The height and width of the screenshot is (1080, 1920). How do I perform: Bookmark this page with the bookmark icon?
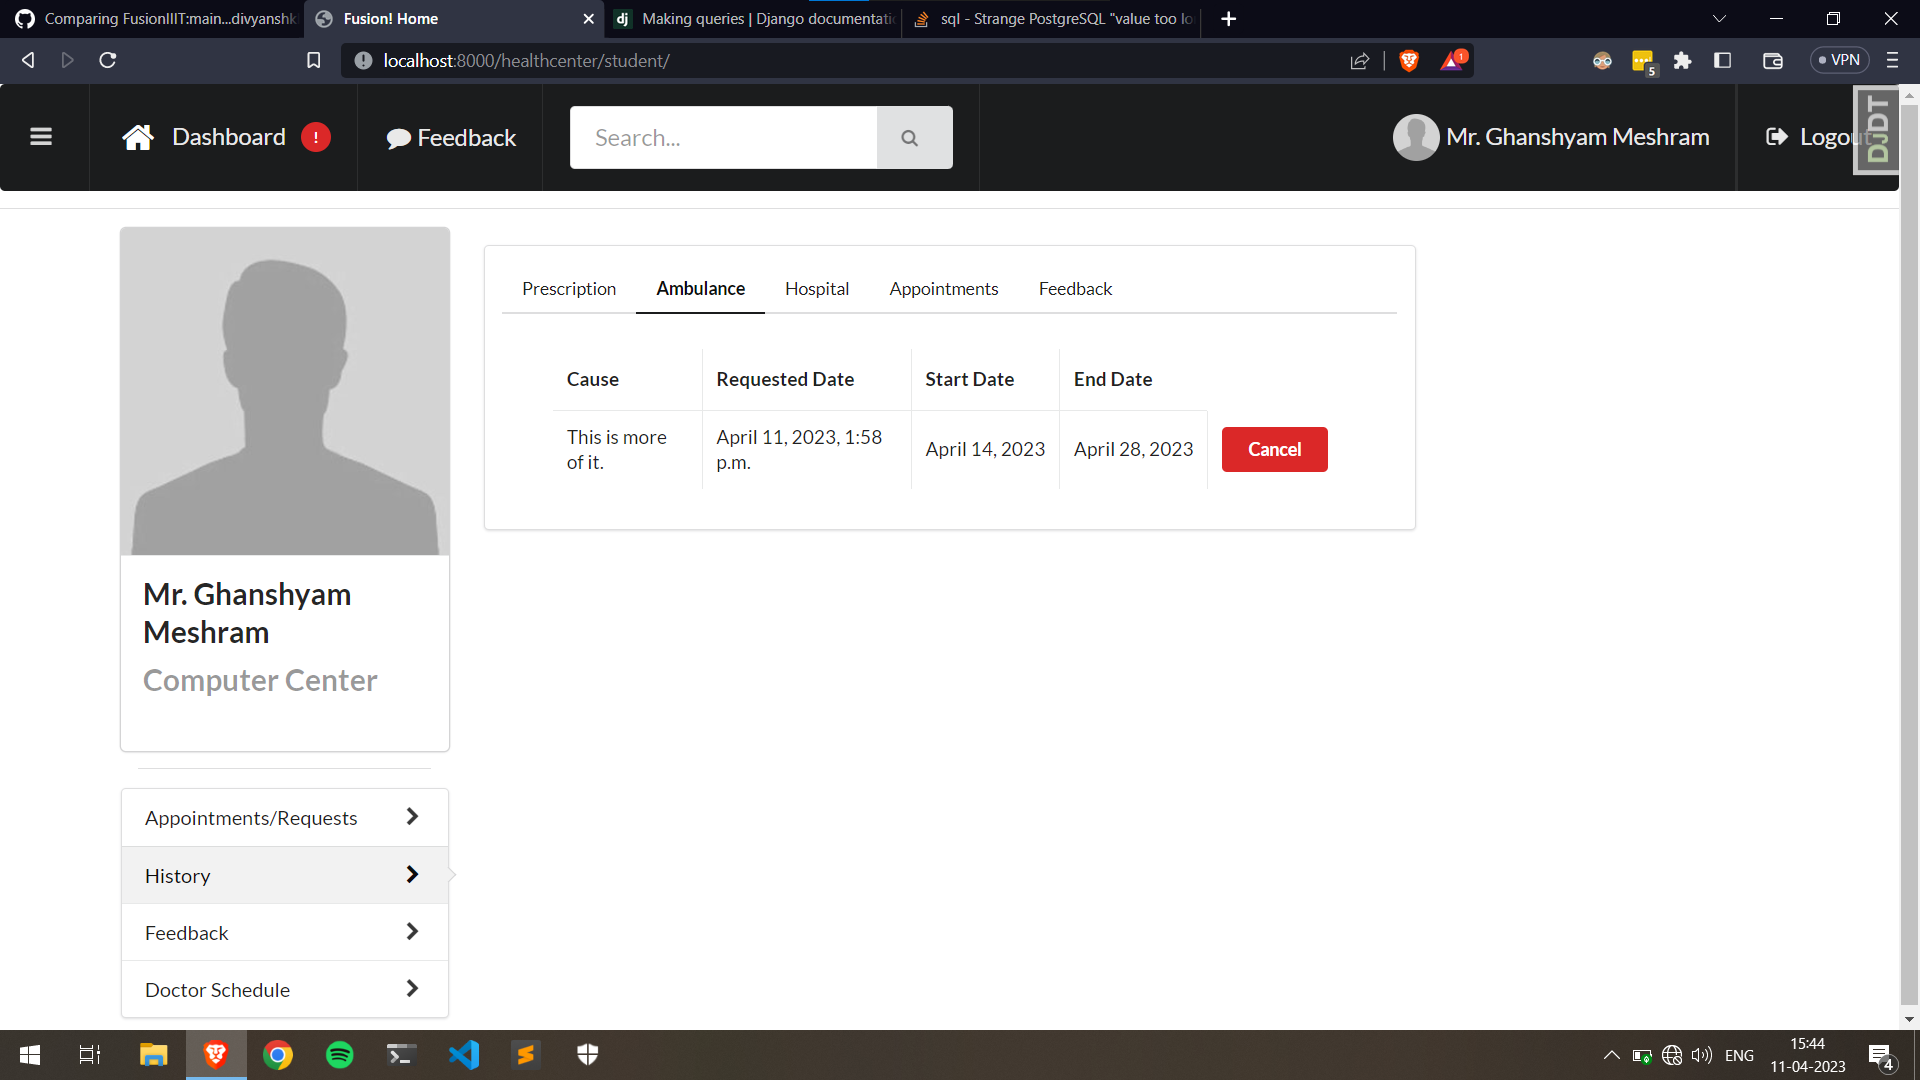[313, 61]
